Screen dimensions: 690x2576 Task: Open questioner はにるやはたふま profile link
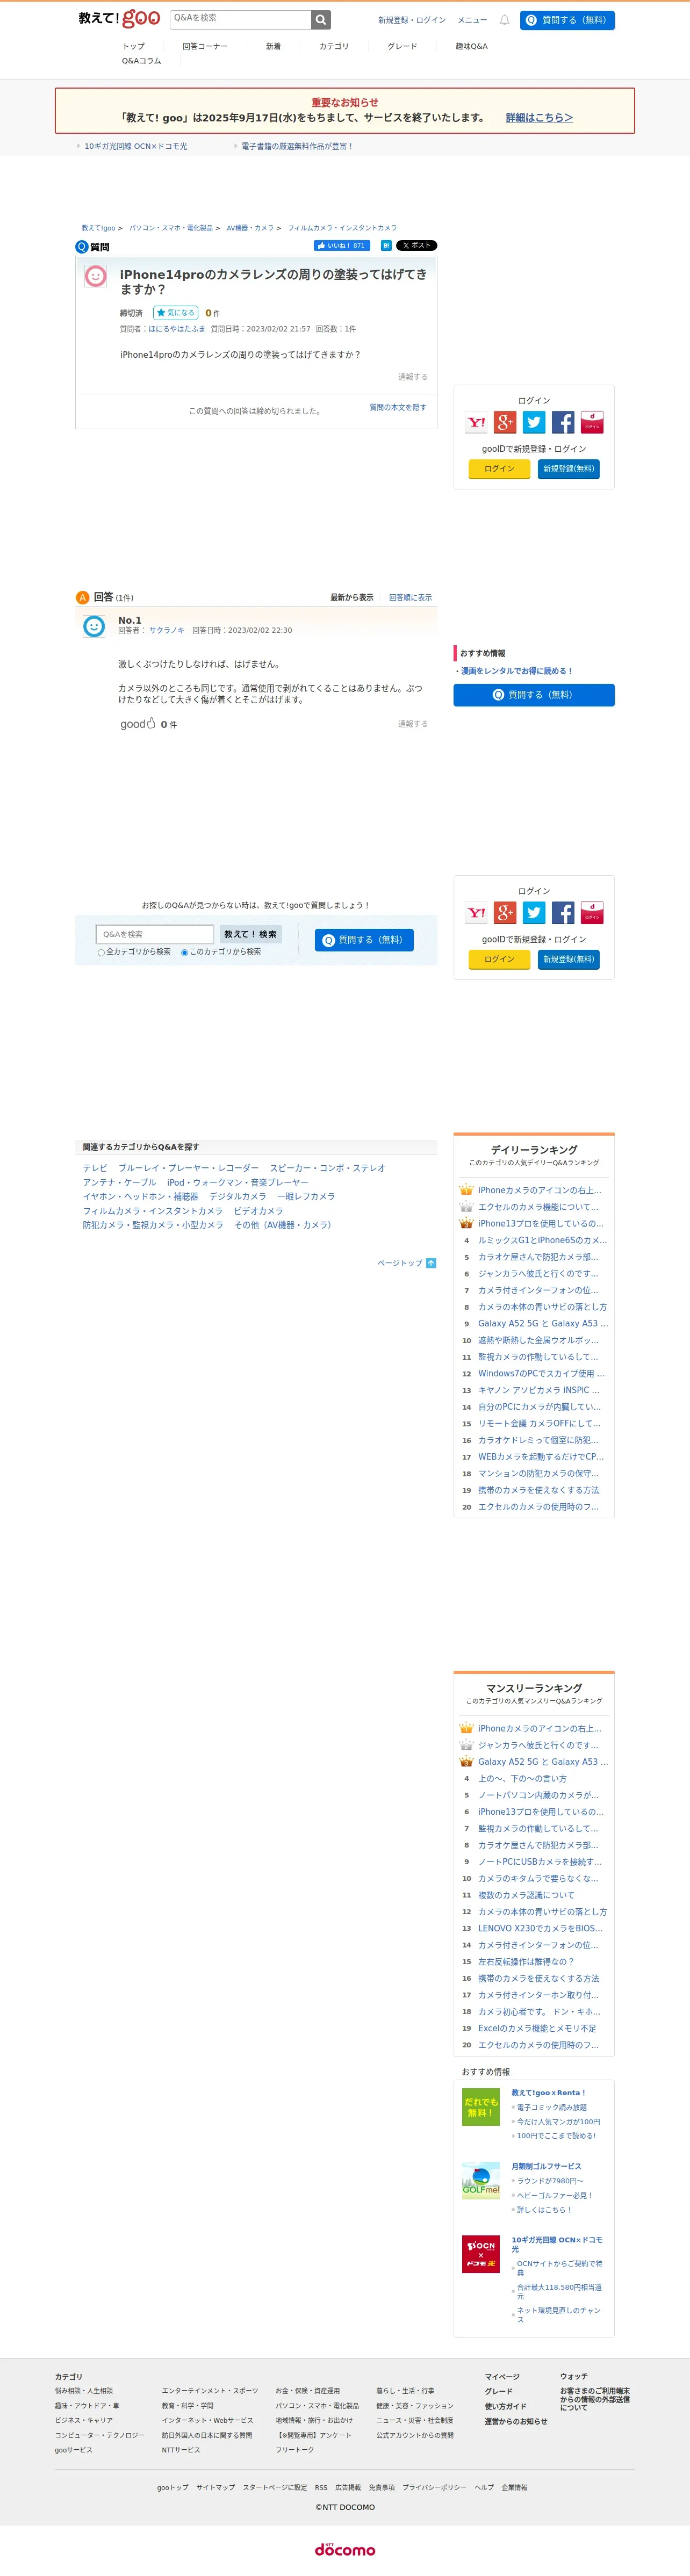177,329
